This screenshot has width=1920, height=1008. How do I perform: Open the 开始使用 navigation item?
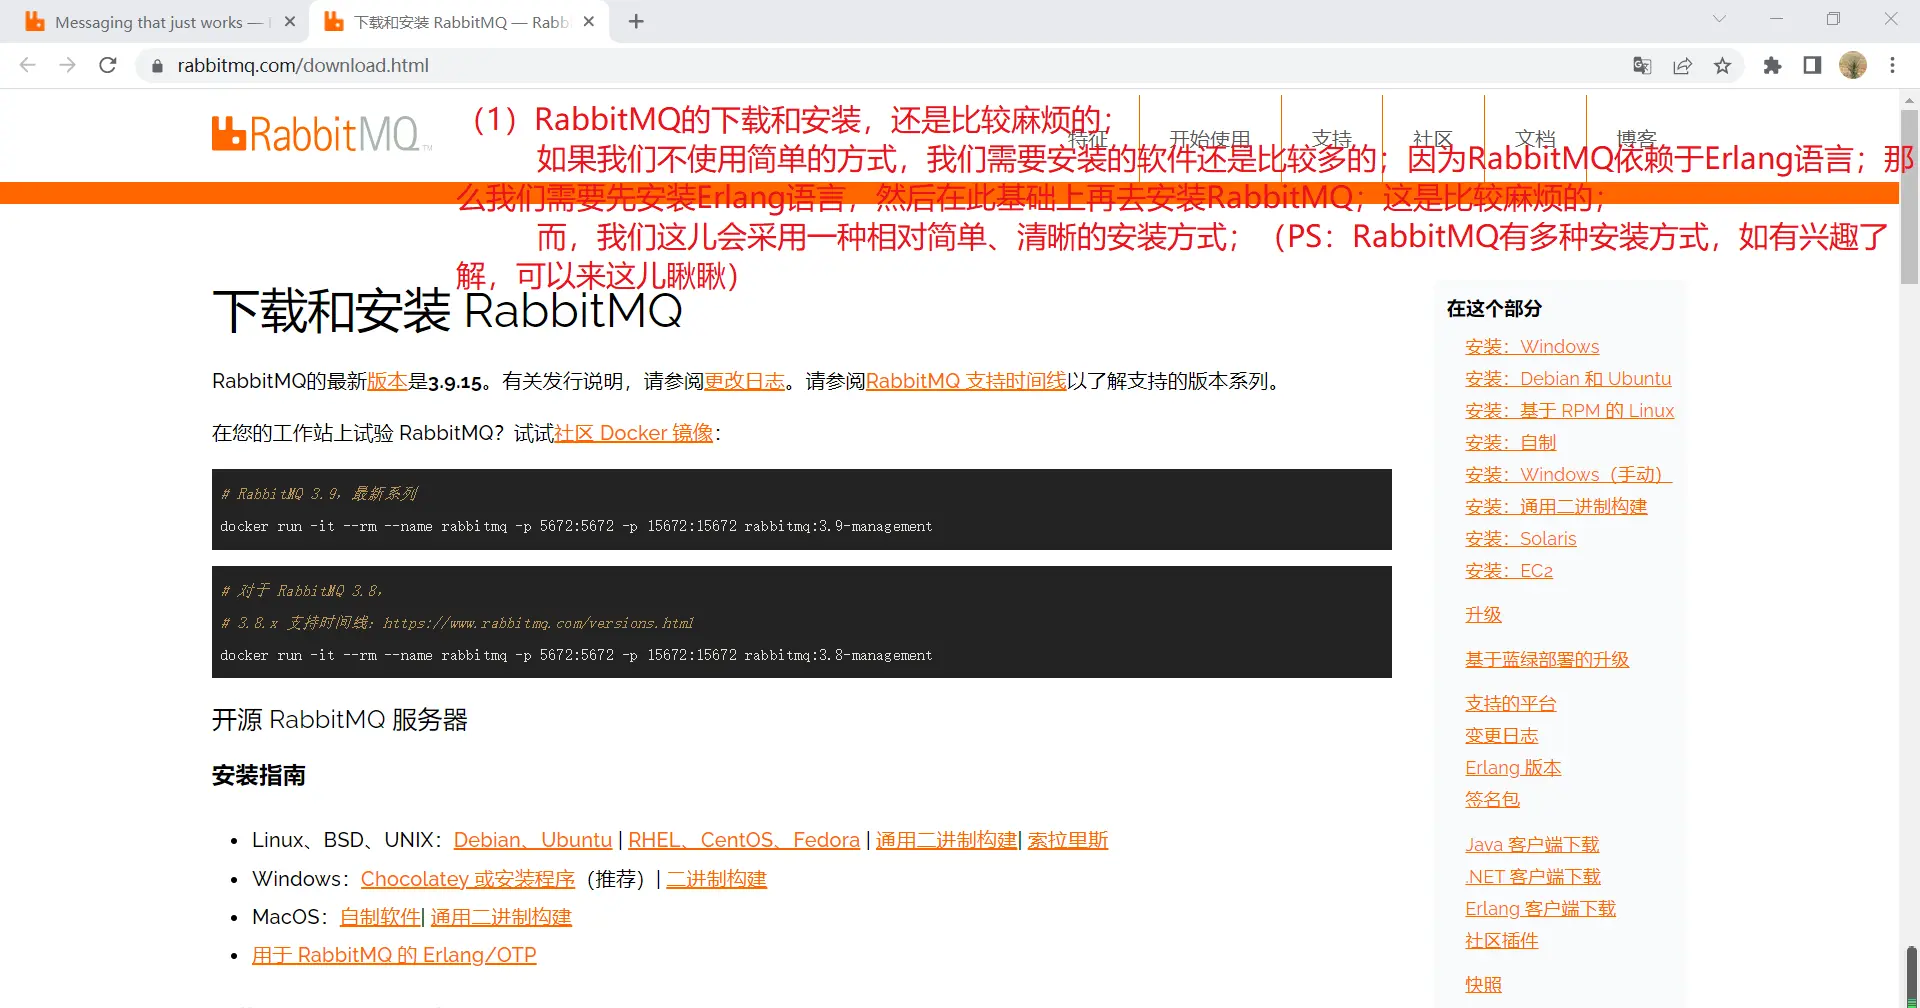[x=1210, y=139]
